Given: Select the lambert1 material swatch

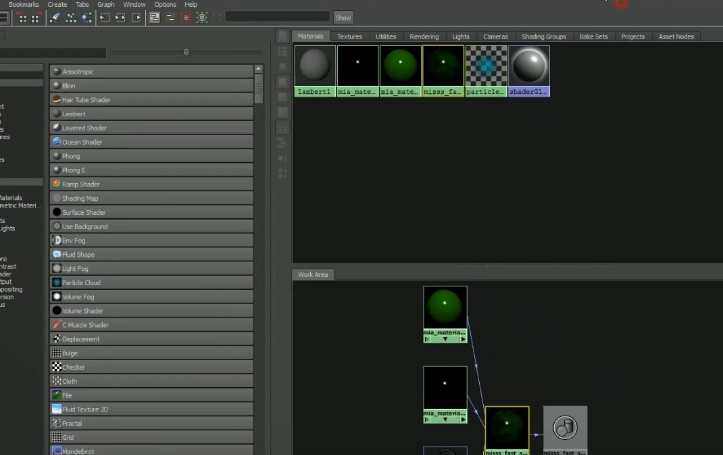Looking at the screenshot, I should [315, 71].
